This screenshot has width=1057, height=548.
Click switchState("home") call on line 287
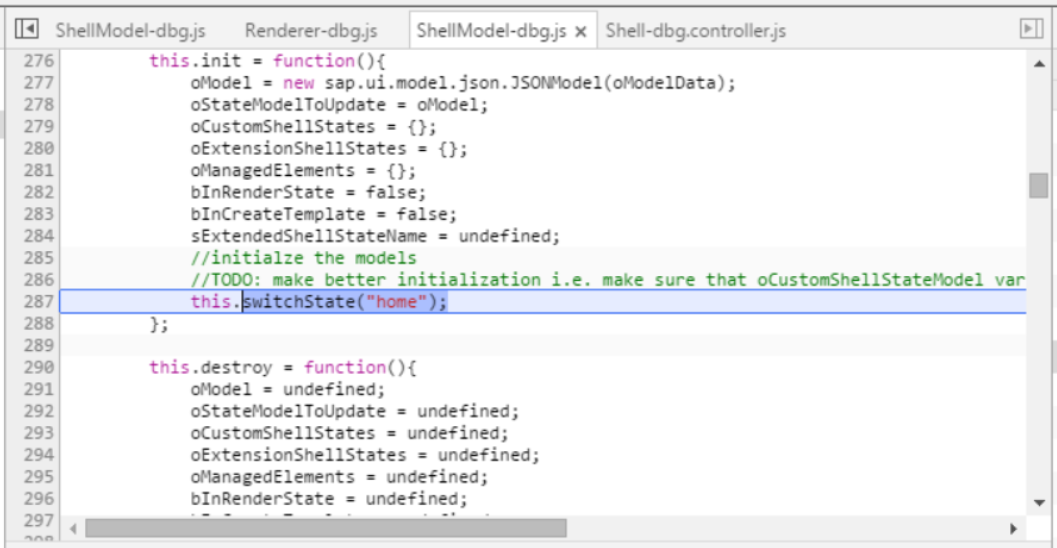pos(344,301)
